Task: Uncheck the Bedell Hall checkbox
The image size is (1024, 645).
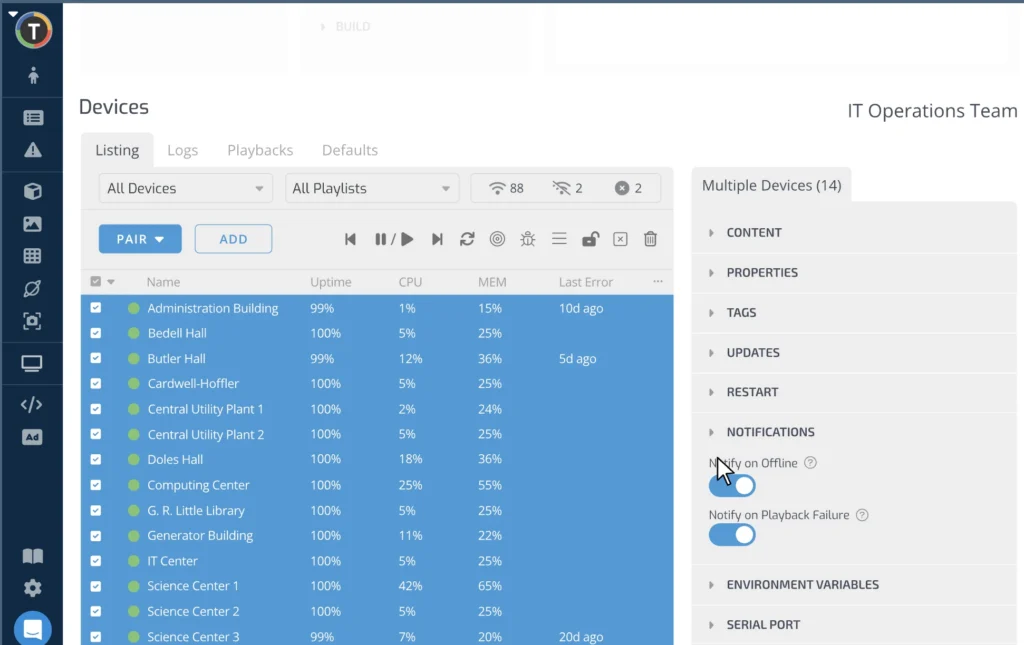Action: (96, 333)
